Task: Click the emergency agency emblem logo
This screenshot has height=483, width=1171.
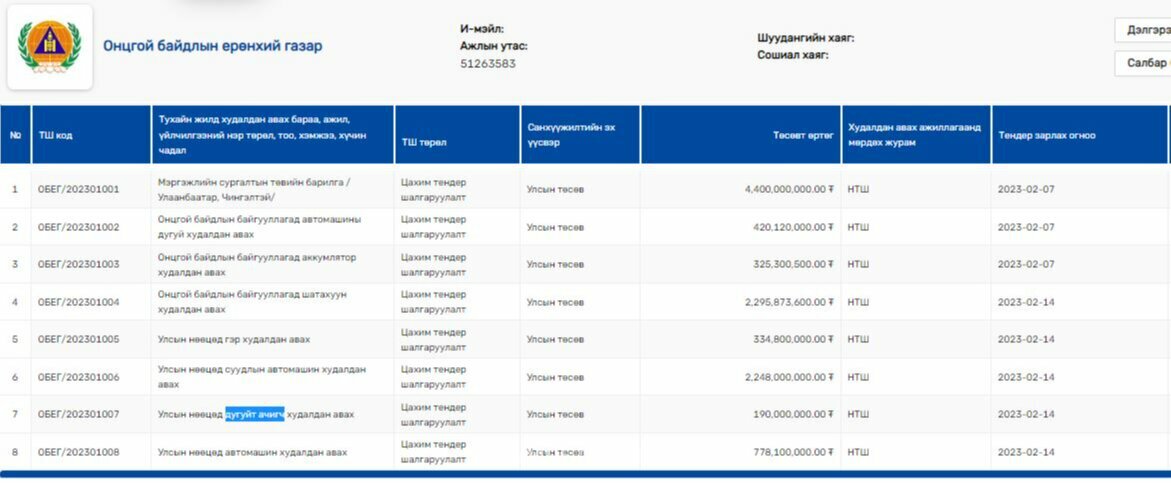Action: tap(50, 46)
